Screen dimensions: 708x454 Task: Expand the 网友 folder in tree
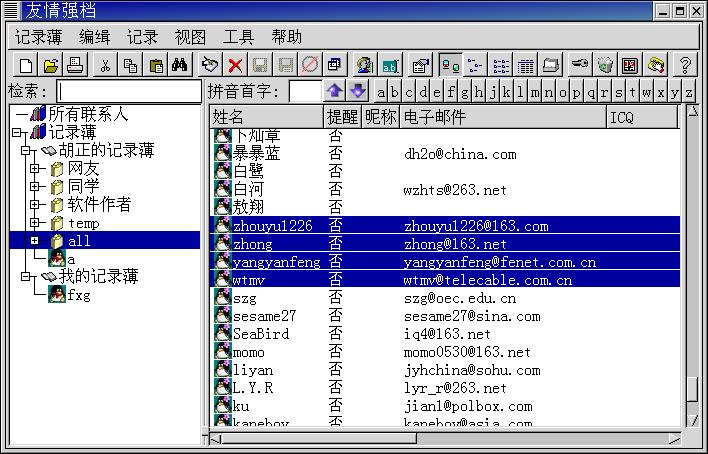pos(35,168)
